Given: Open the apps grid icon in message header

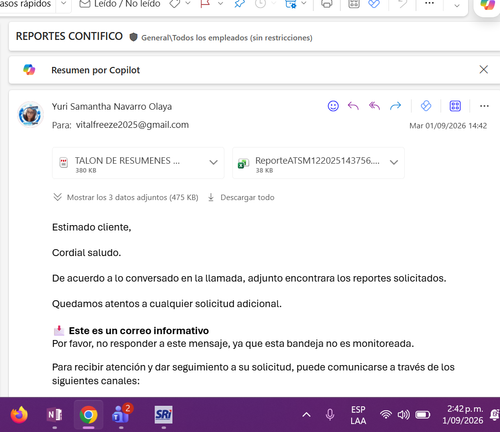Looking at the screenshot, I should 455,106.
